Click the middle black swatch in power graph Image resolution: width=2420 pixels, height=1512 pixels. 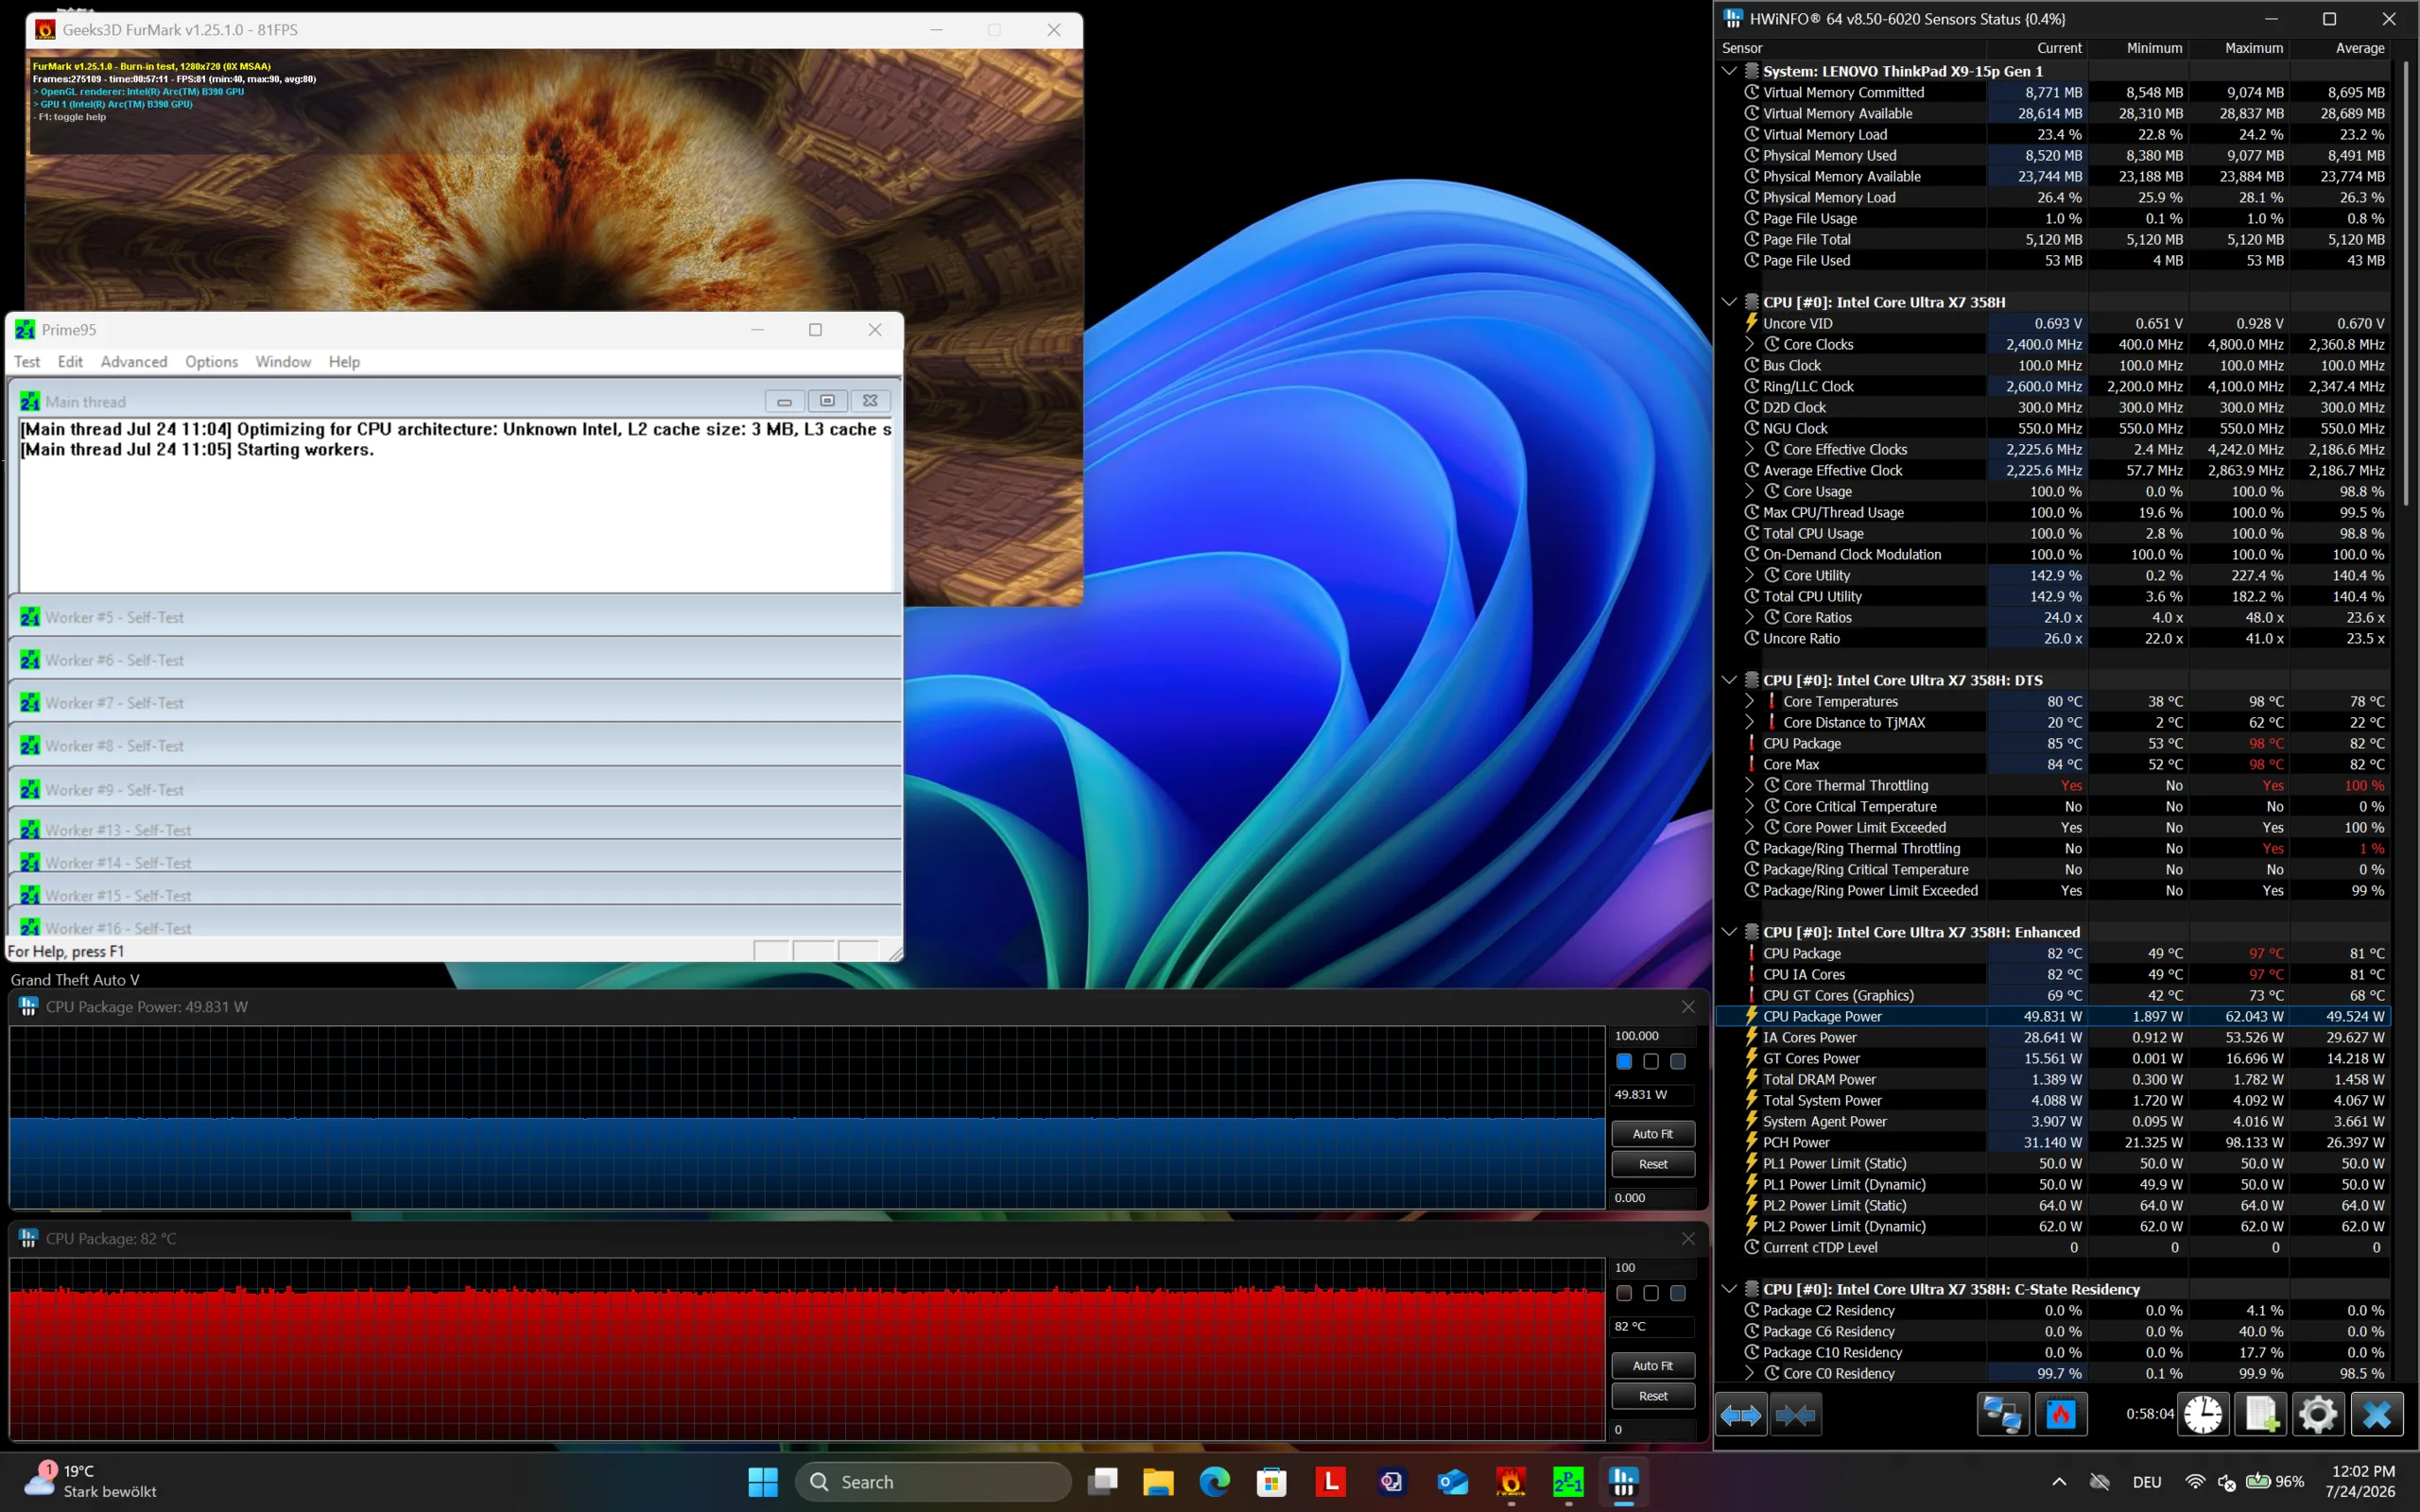coord(1651,1062)
